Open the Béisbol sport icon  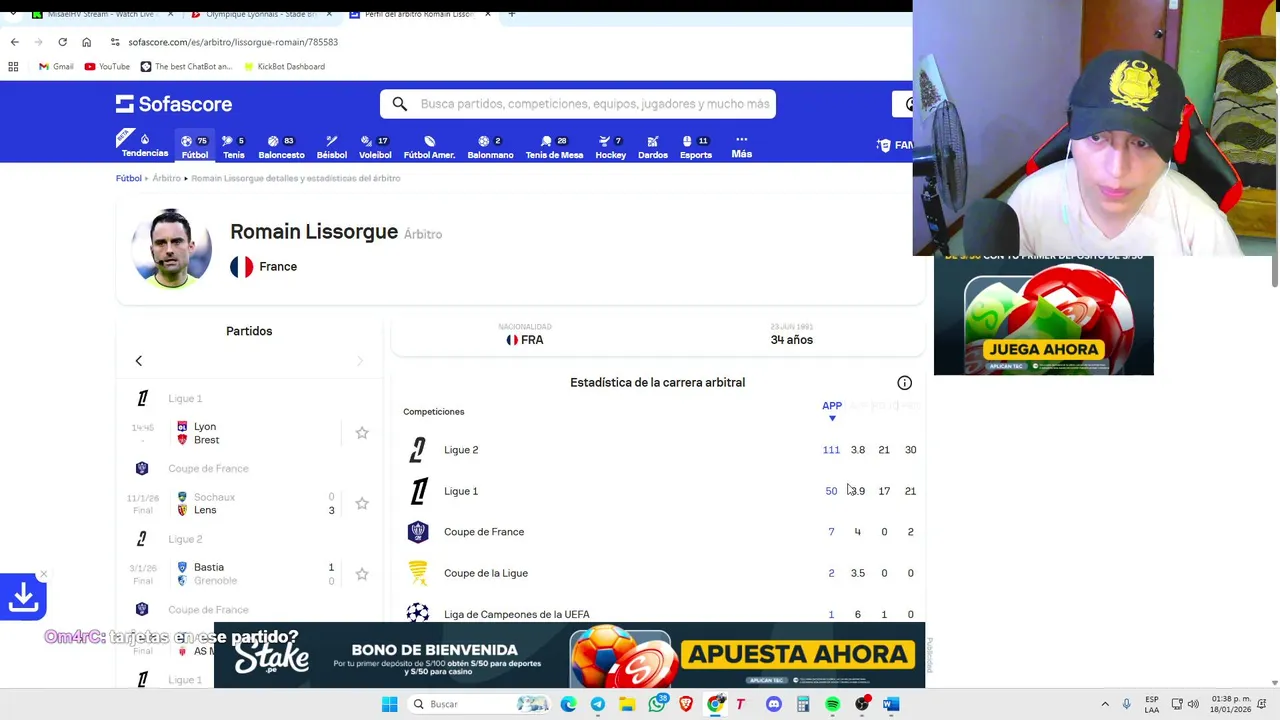click(x=332, y=147)
